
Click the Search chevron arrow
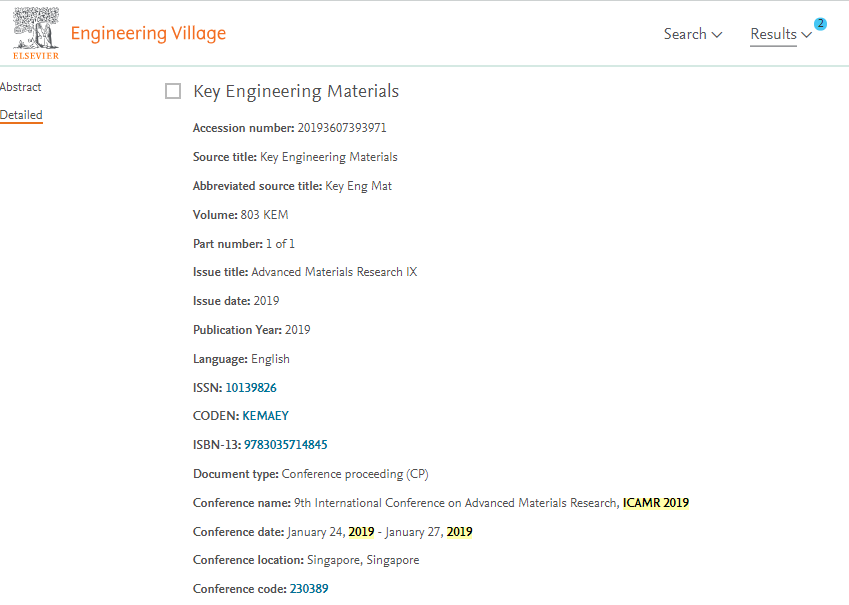coord(716,35)
